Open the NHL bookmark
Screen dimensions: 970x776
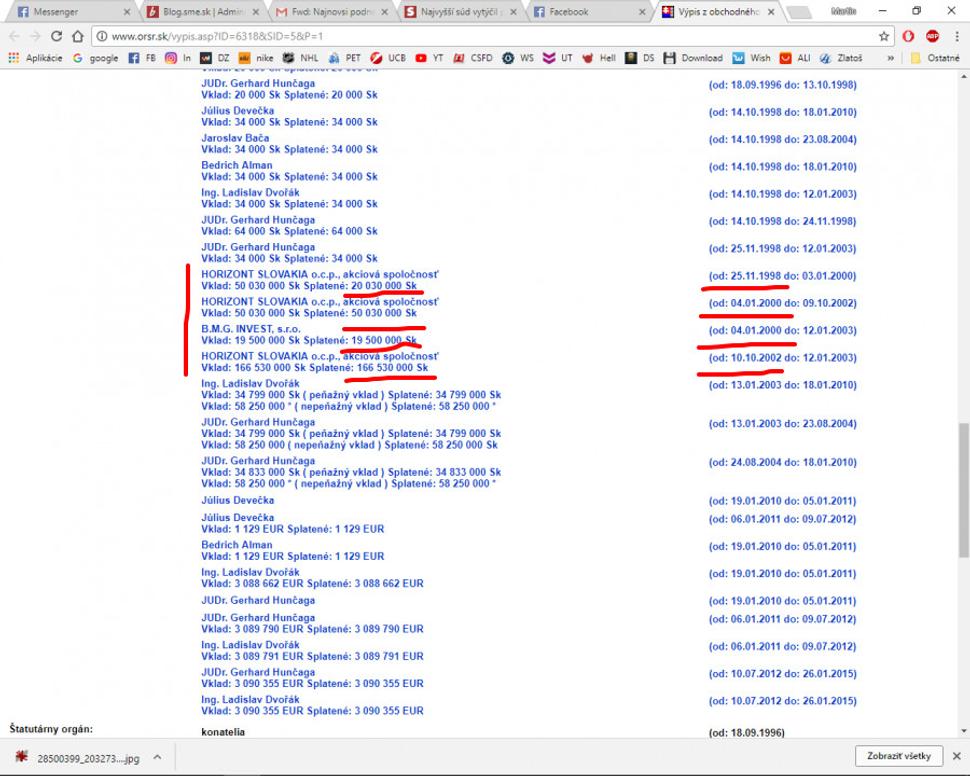coord(301,58)
